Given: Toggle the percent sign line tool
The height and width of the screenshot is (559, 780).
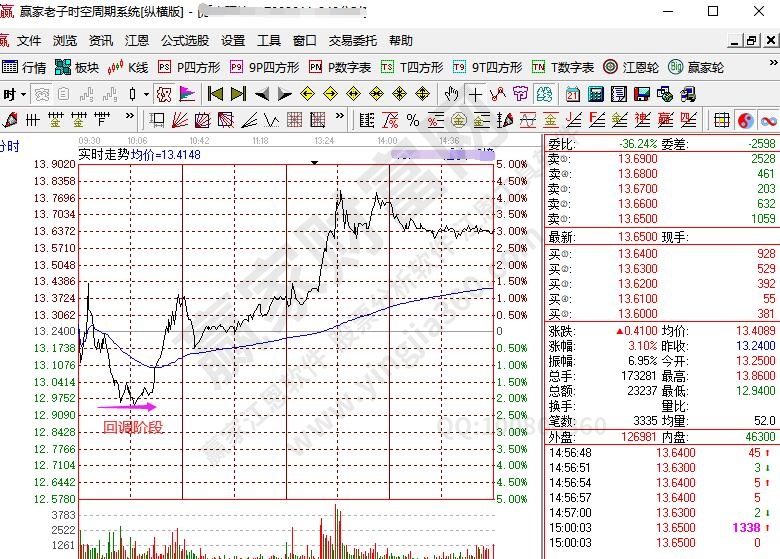Looking at the screenshot, I should coord(412,120).
